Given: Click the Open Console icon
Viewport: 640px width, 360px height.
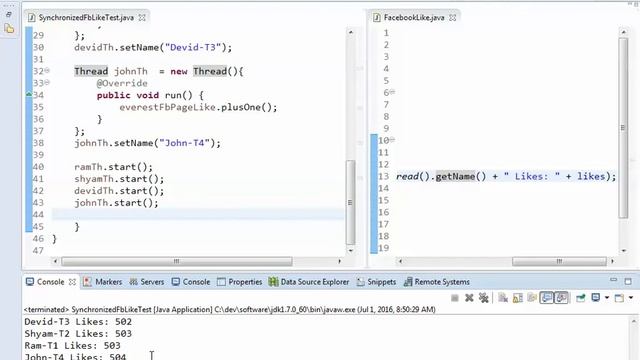Looking at the screenshot, I should tap(619, 298).
